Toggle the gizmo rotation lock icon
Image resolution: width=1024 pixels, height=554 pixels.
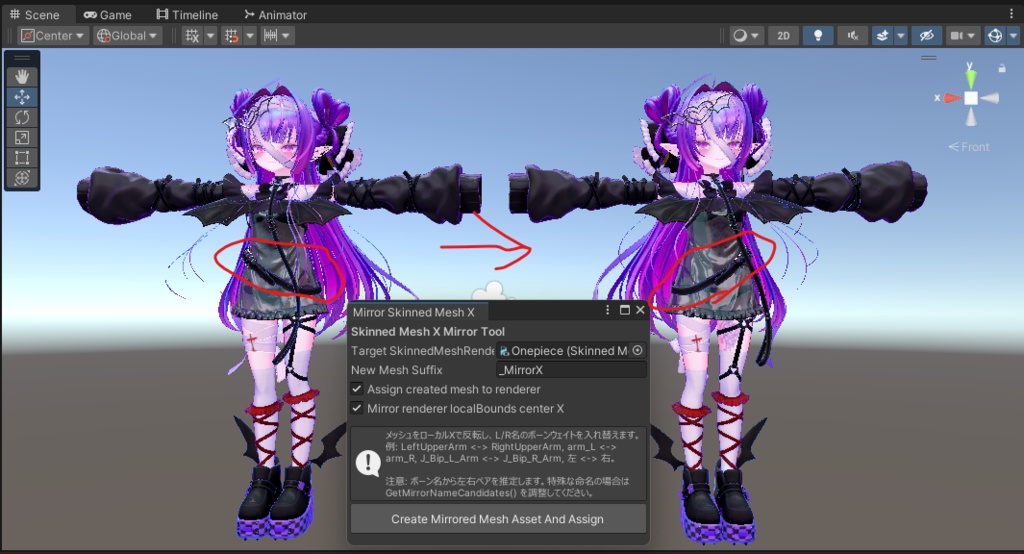[1002, 68]
